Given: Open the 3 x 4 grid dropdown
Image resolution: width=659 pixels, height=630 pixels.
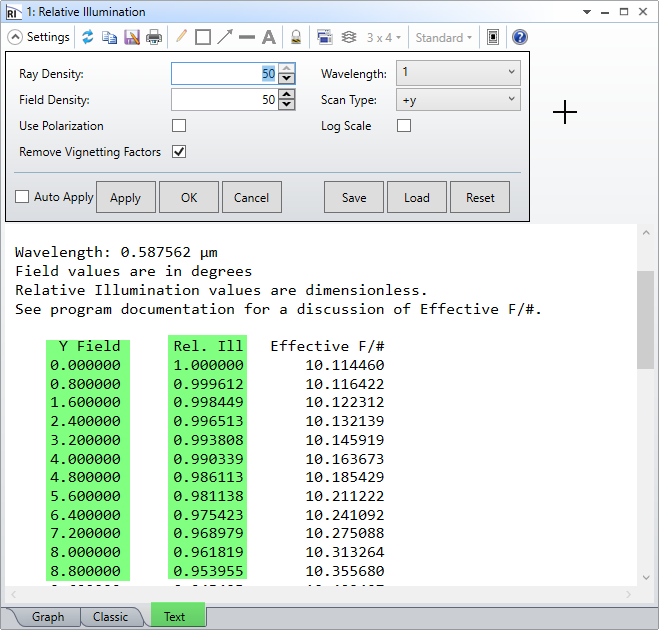Looking at the screenshot, I should 383,38.
